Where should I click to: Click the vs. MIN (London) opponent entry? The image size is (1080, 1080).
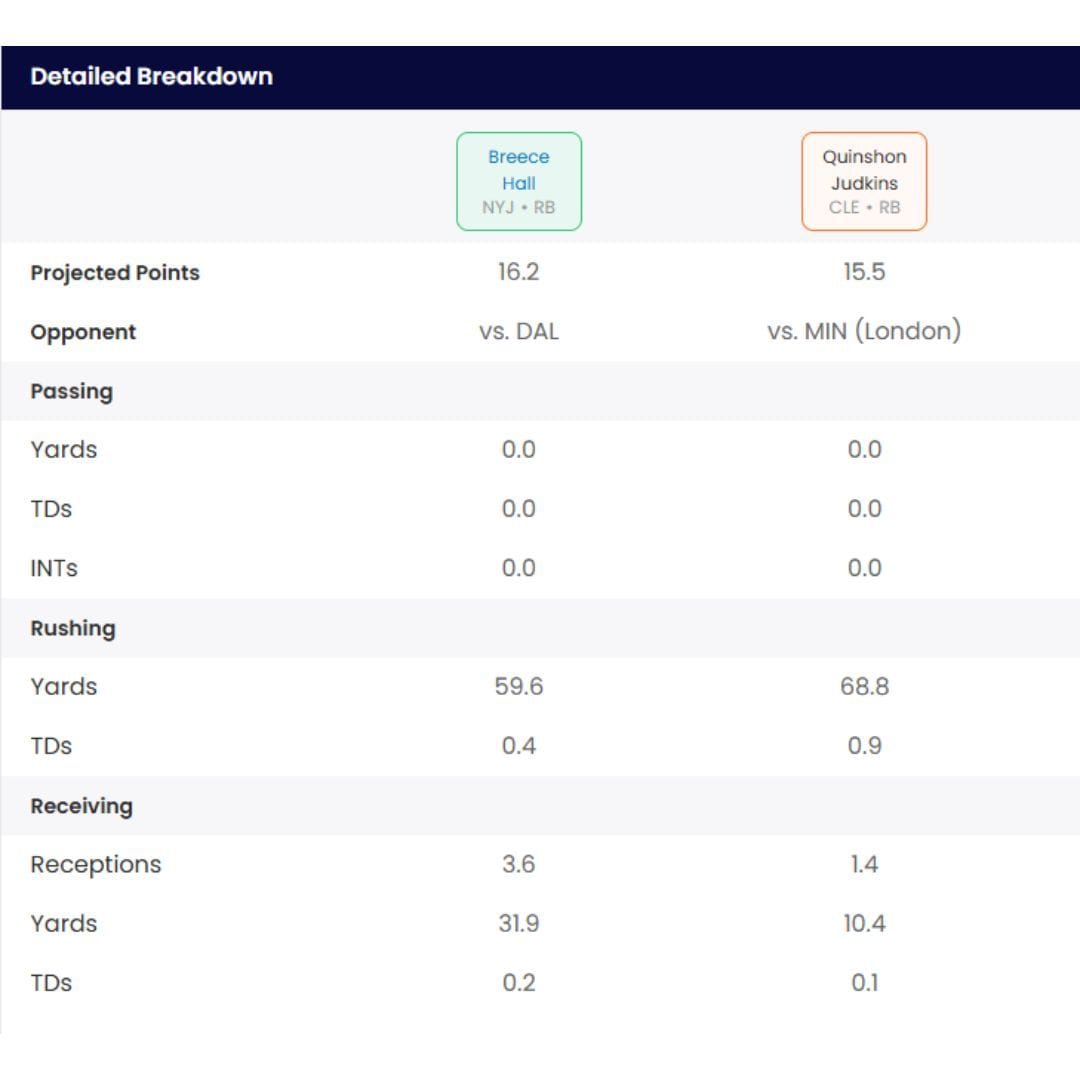[864, 331]
